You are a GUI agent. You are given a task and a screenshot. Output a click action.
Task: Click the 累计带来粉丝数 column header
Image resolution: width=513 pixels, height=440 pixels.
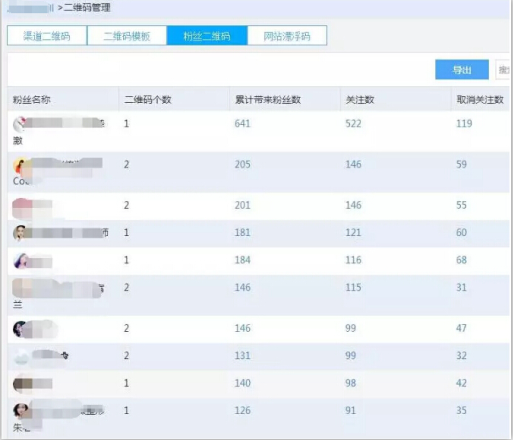[268, 100]
